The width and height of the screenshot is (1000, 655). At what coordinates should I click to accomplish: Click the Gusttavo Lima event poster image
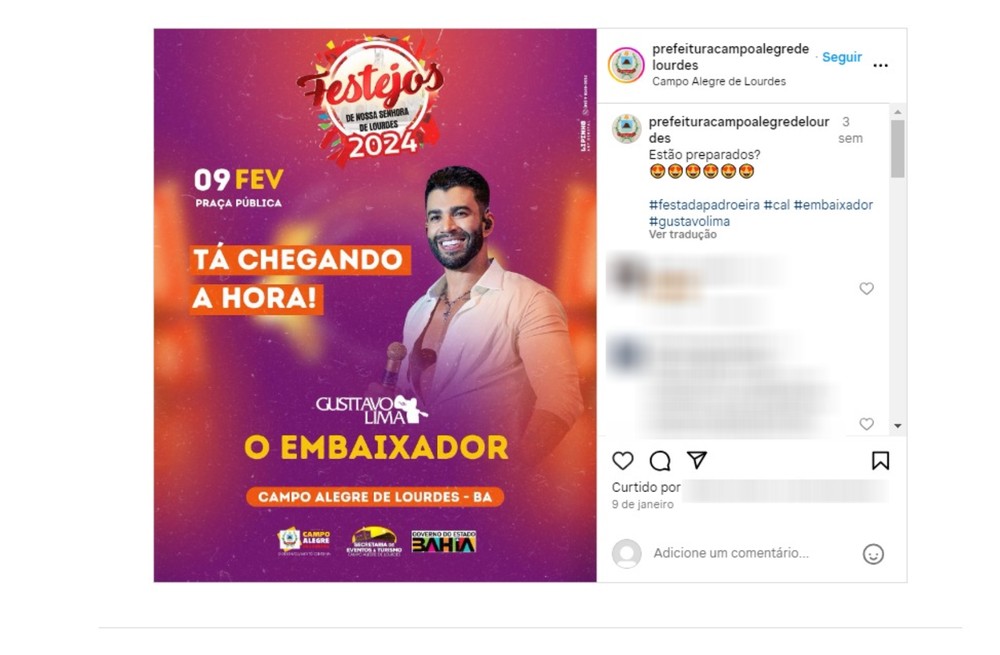point(375,305)
